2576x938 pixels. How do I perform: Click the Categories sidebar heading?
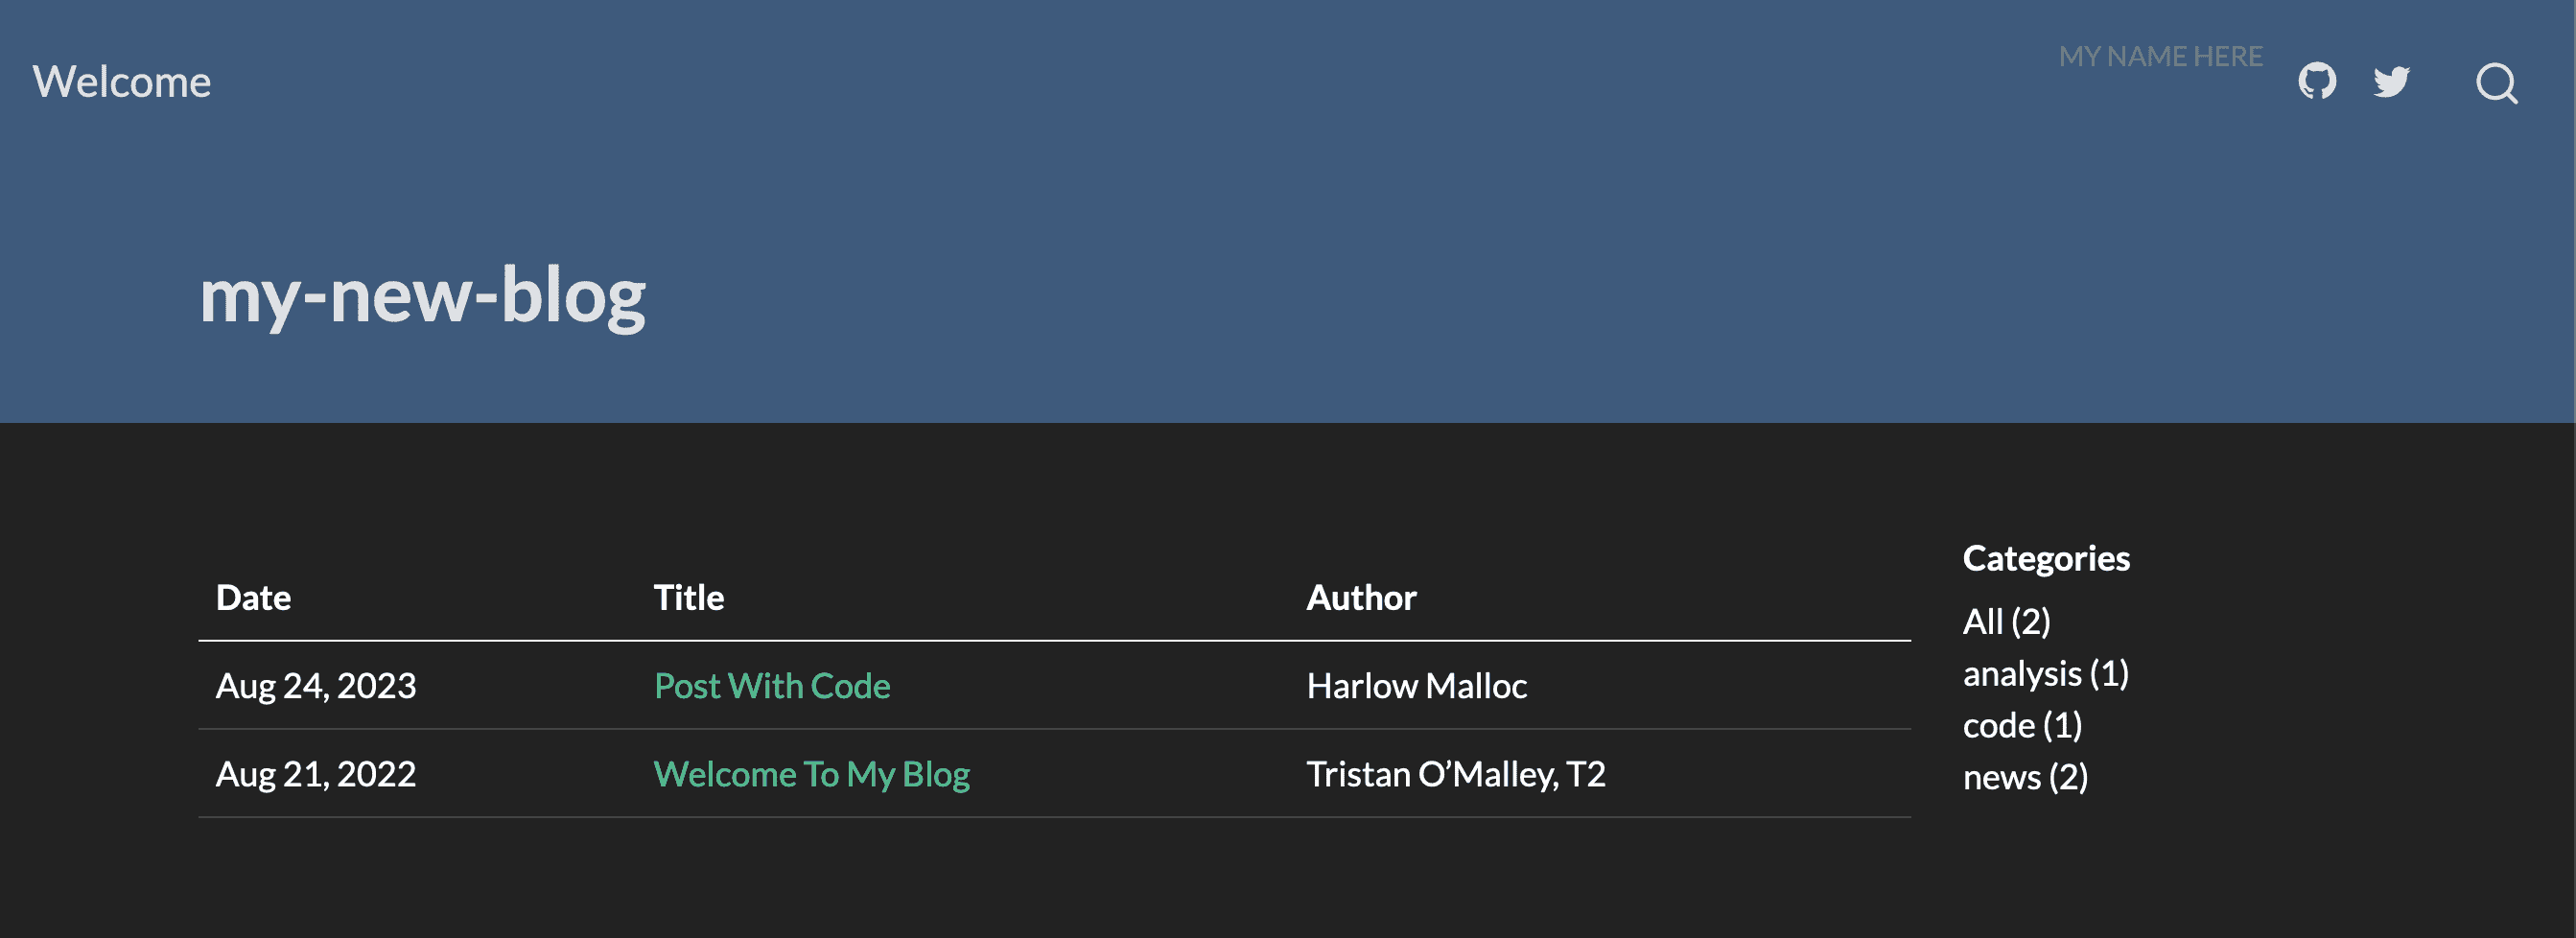coord(2046,558)
